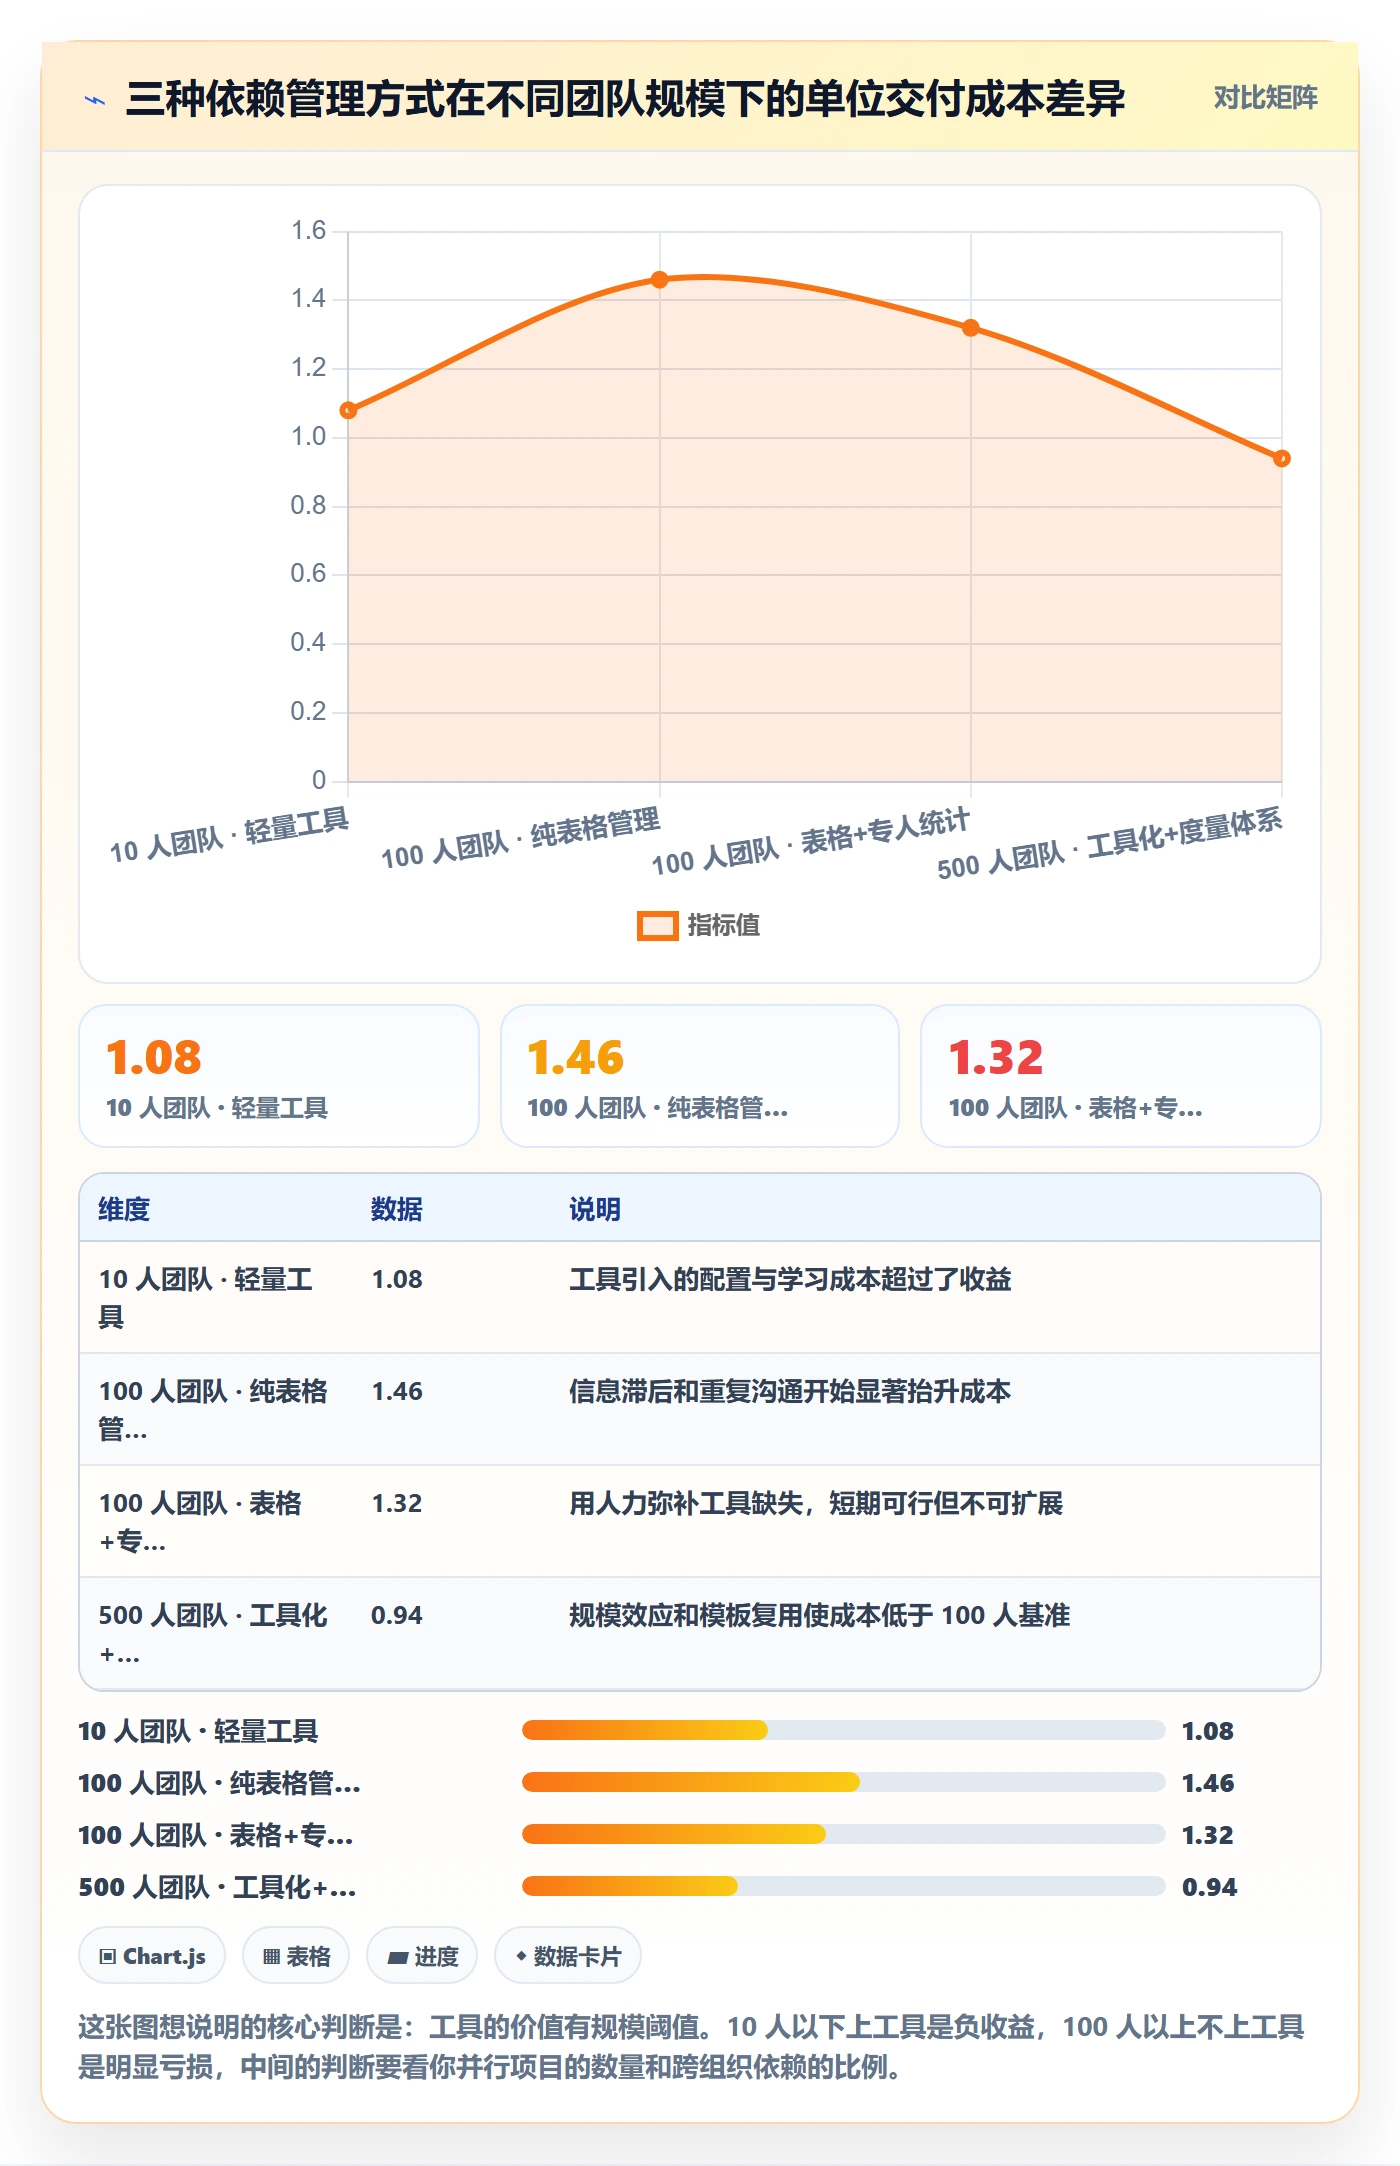The image size is (1400, 2166).
Task: Click text 用人力弥补工具缺失，短期可行但不可扩展
Action: click(x=816, y=1503)
